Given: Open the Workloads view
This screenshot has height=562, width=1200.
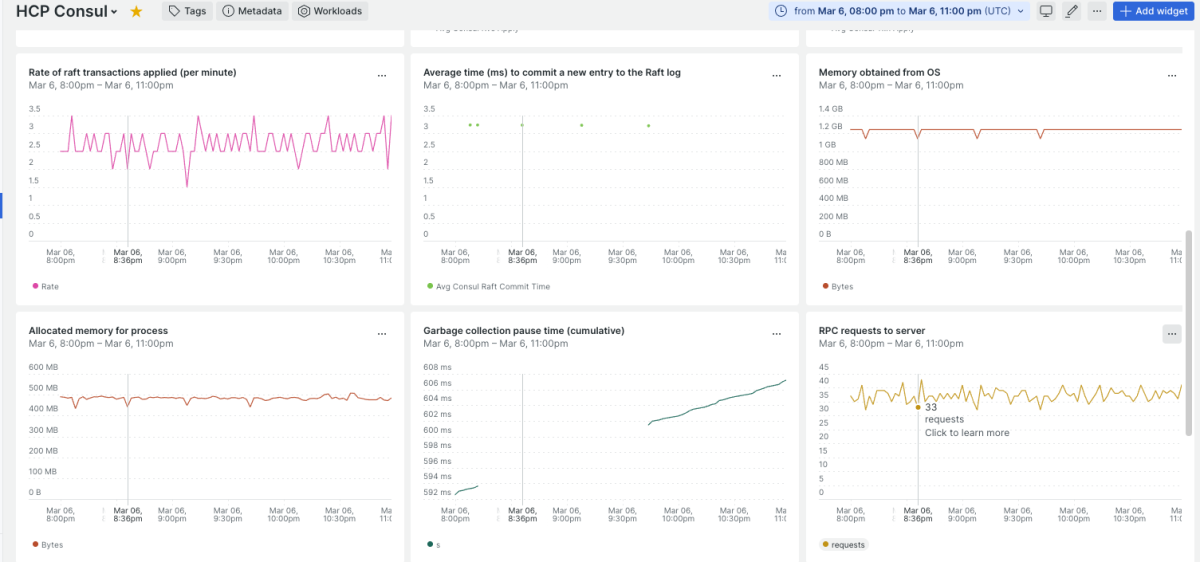Looking at the screenshot, I should 330,11.
